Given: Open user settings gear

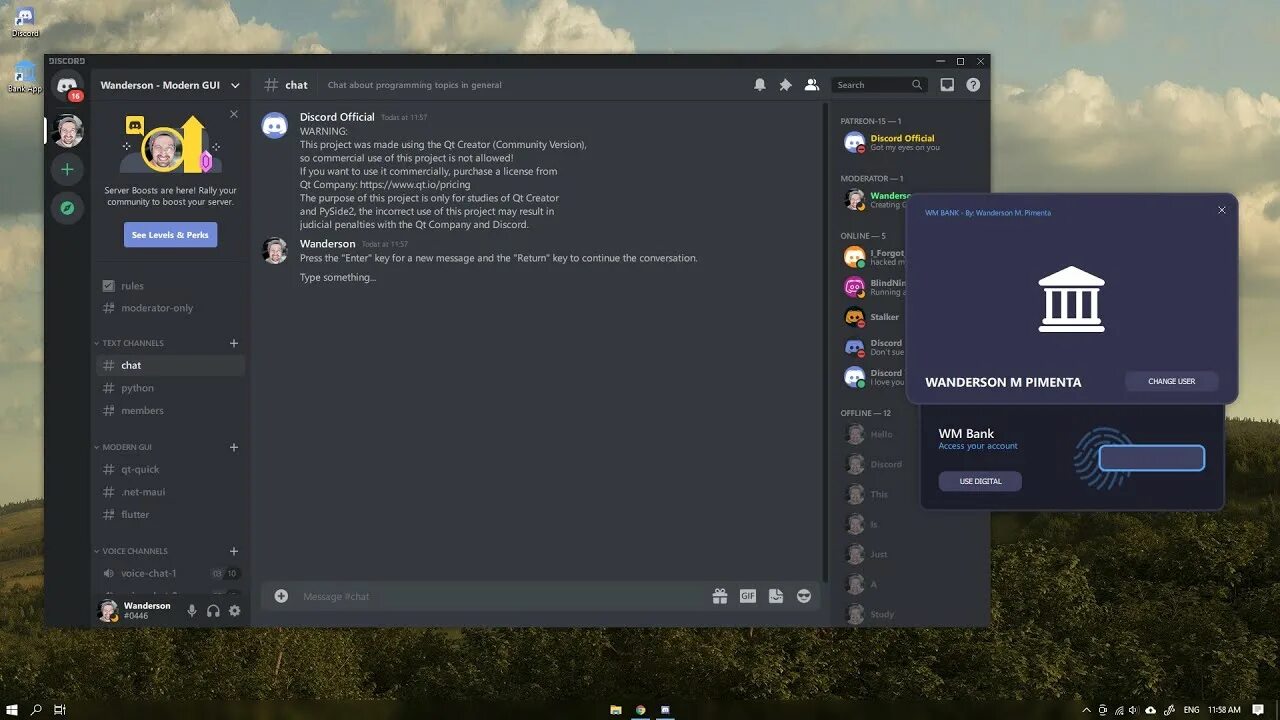Looking at the screenshot, I should pos(235,610).
